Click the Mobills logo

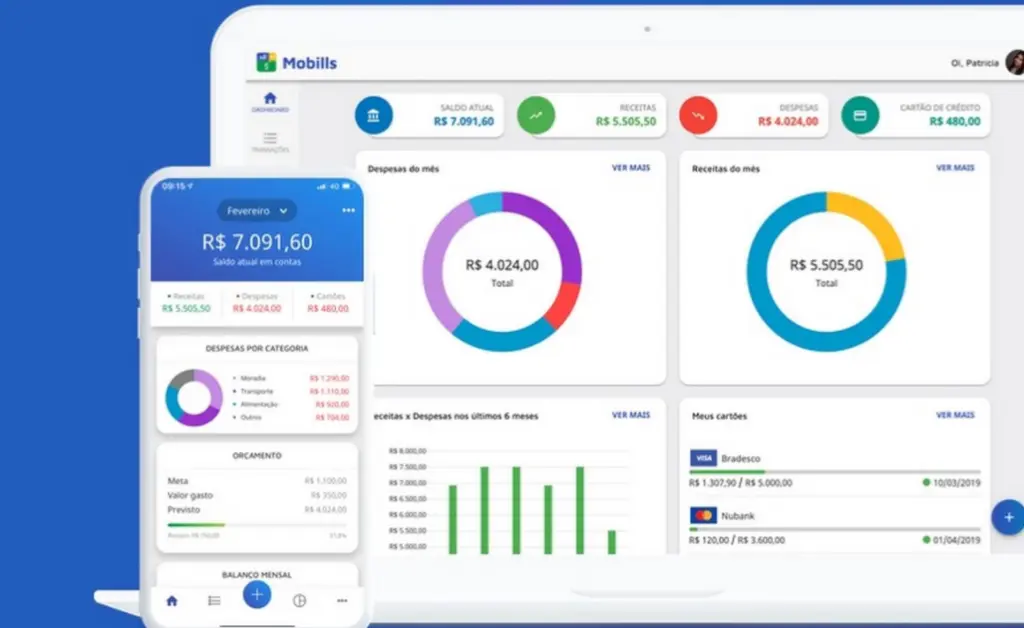297,63
